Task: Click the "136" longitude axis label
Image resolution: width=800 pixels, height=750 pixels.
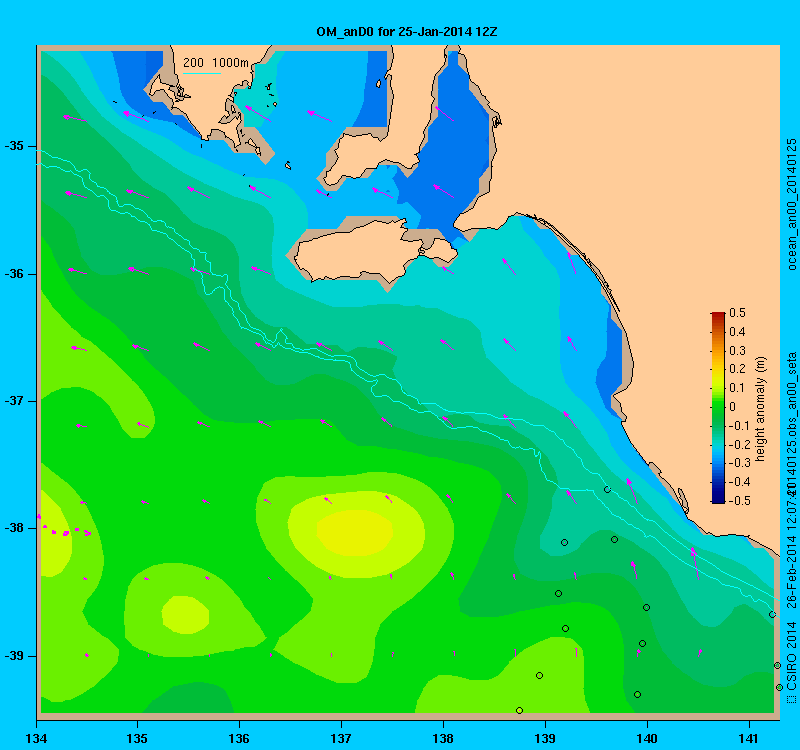Action: point(239,738)
